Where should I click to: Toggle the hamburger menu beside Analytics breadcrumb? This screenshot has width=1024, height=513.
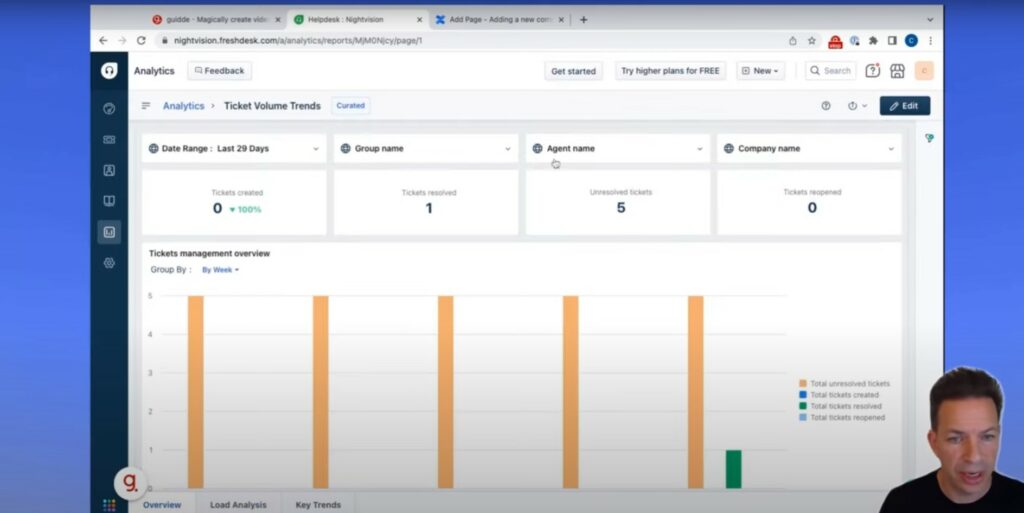pyautogui.click(x=146, y=106)
